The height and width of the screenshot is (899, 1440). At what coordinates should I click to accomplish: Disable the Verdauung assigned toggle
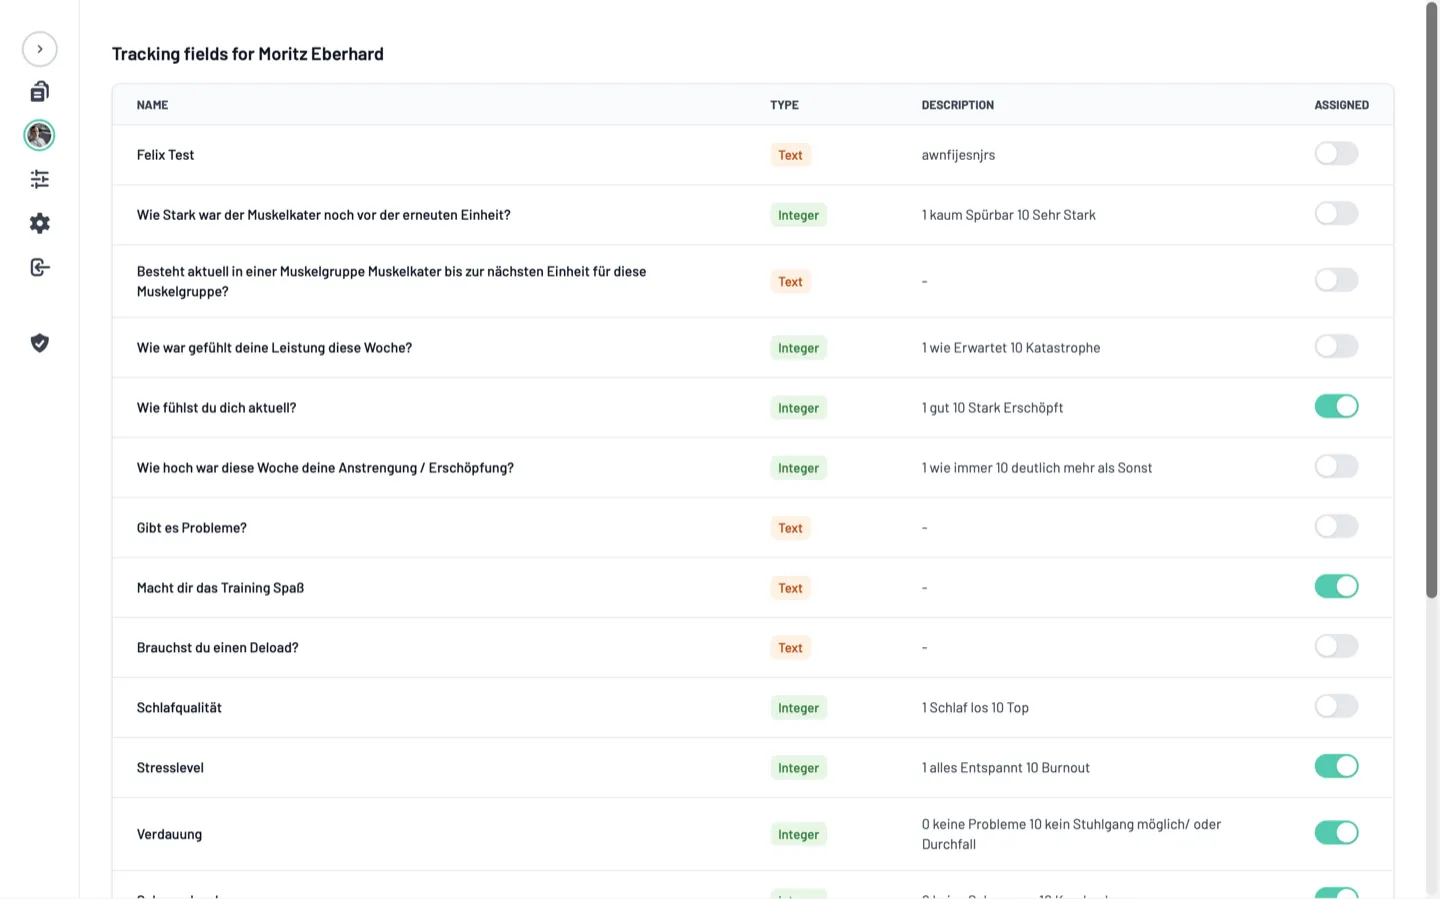click(1336, 832)
